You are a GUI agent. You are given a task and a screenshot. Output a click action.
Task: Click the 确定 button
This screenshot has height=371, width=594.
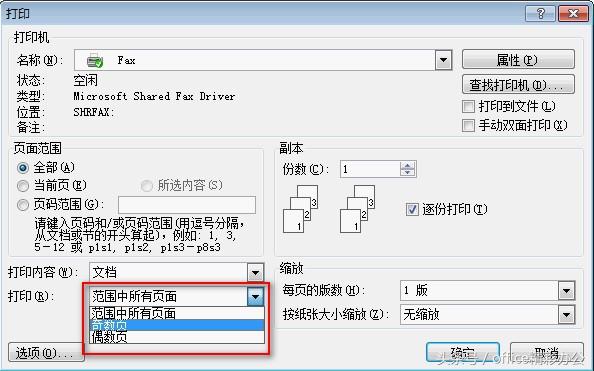click(x=463, y=353)
